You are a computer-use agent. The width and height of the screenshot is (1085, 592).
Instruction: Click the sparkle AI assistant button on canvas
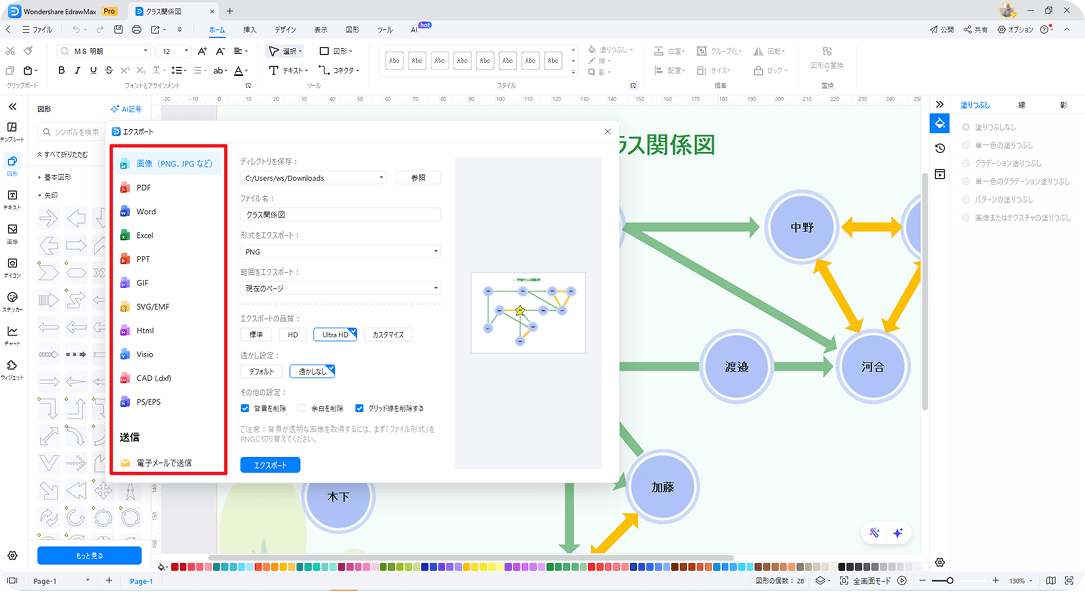pyautogui.click(x=898, y=533)
